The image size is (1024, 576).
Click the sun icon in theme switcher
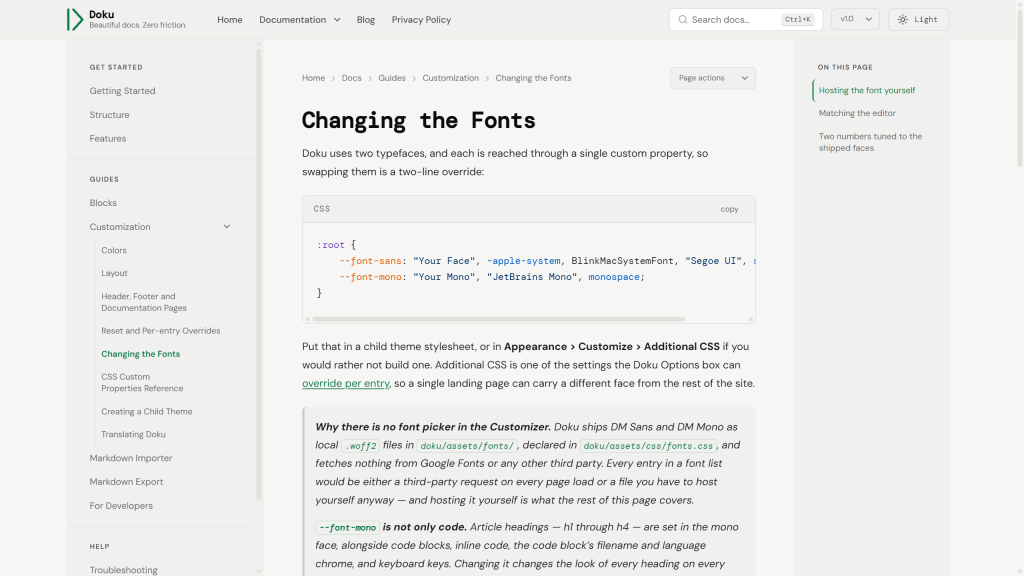pos(903,20)
